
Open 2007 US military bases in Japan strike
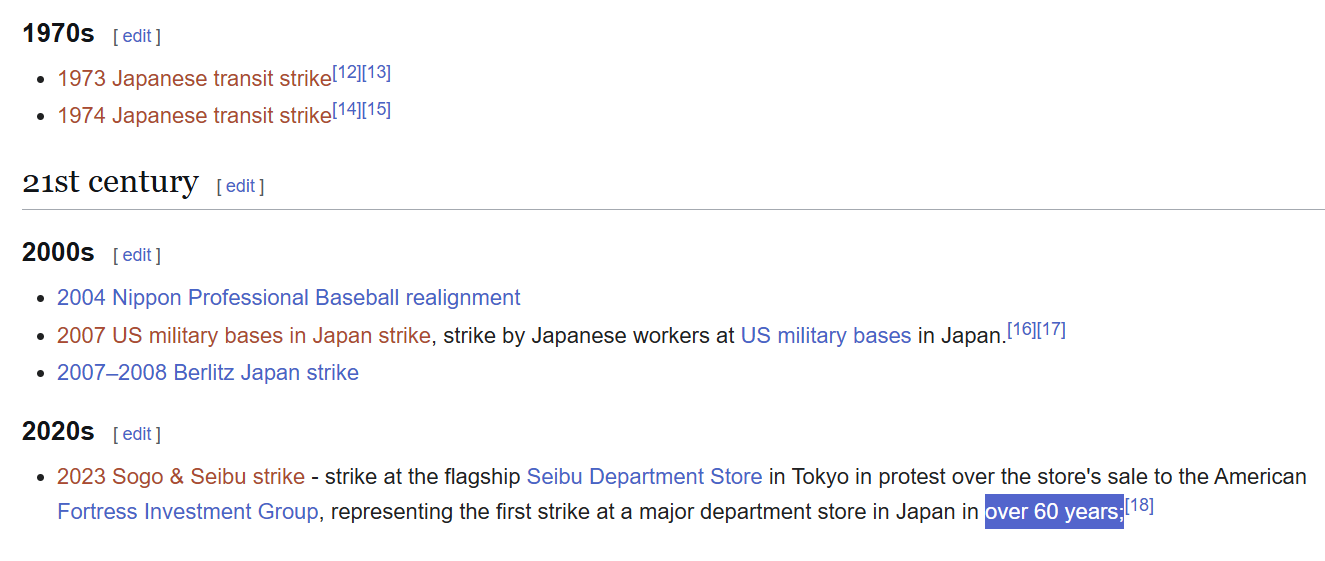243,336
